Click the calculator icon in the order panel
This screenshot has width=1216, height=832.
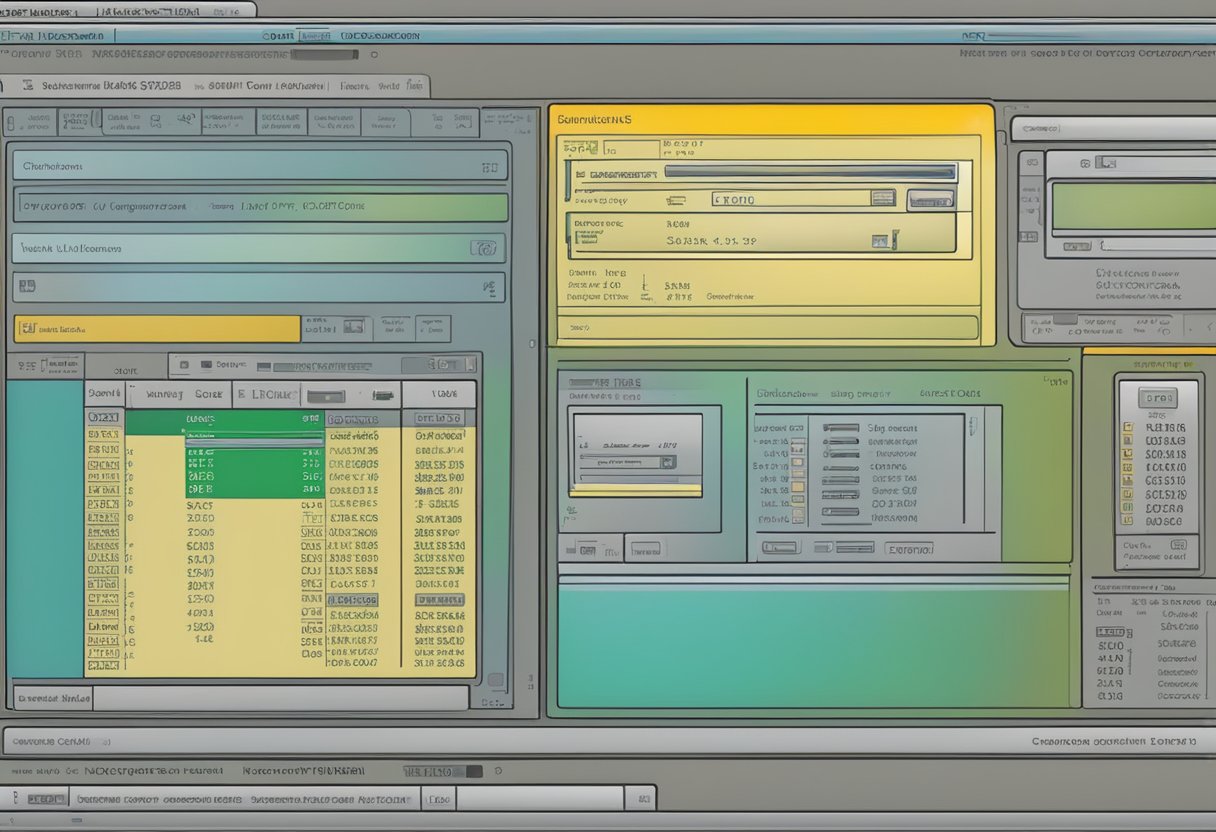tap(878, 239)
